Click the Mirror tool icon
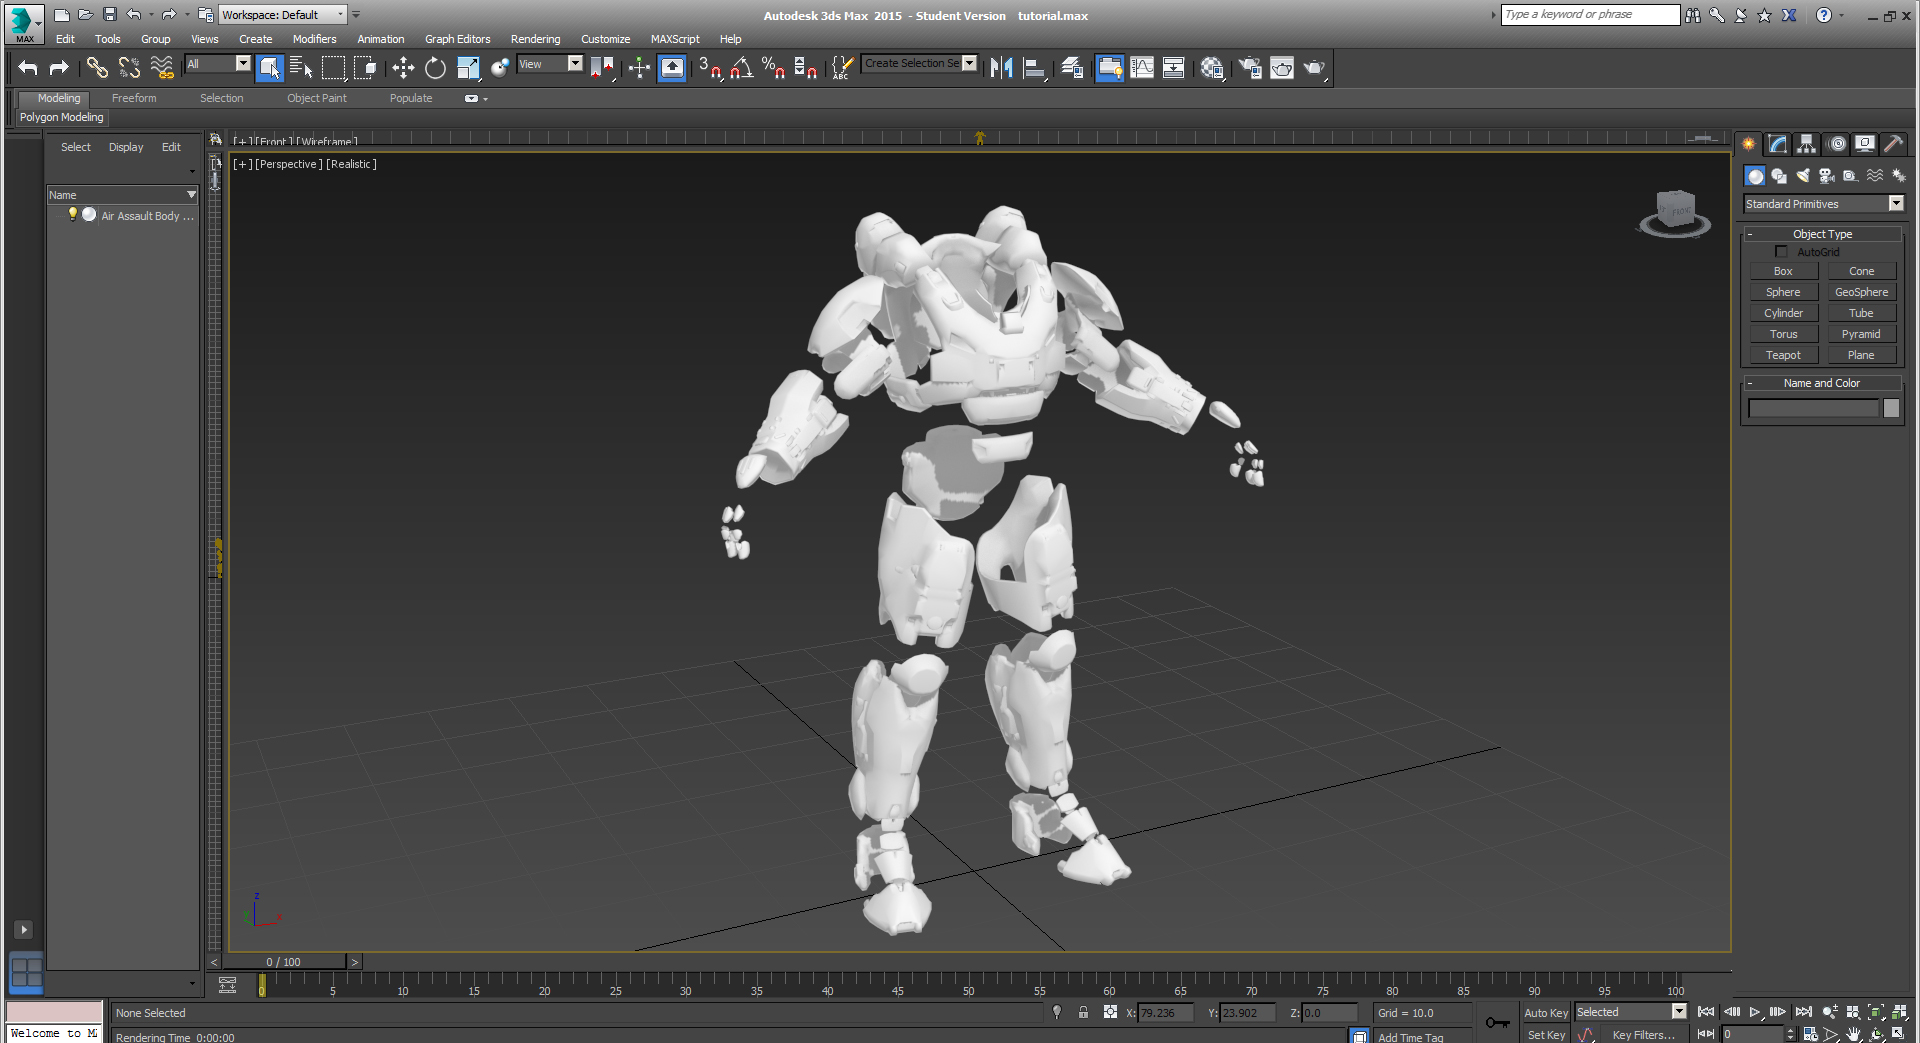Image resolution: width=1920 pixels, height=1043 pixels. 1001,68
